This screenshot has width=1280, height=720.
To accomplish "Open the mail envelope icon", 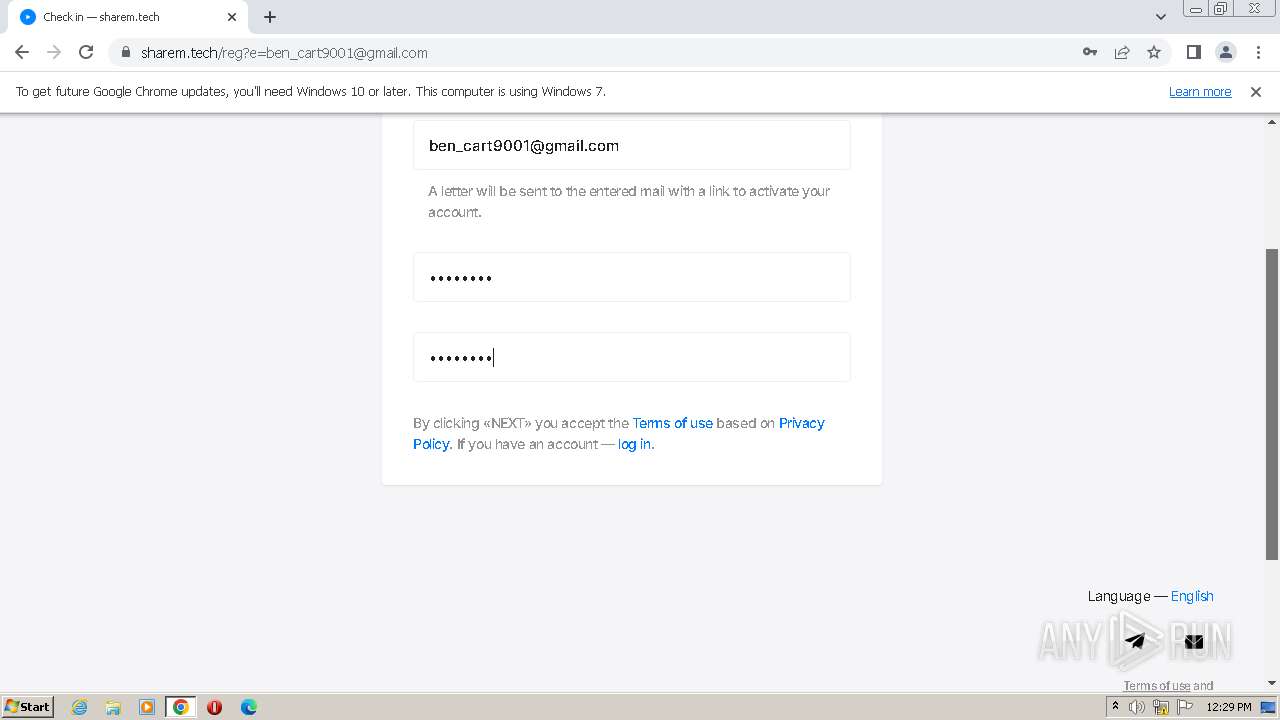I will point(1194,642).
